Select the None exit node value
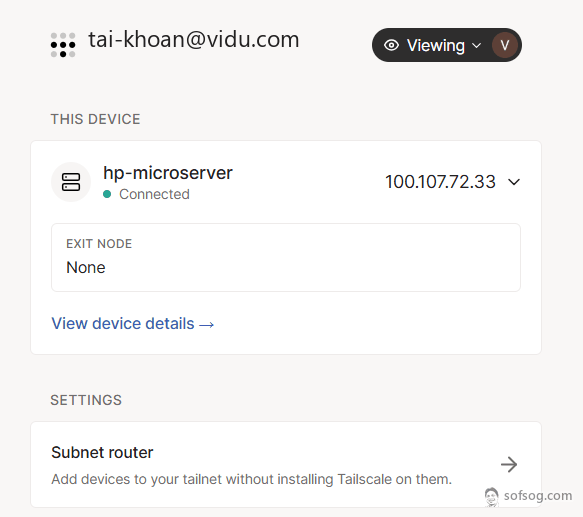583x517 pixels. coord(86,267)
